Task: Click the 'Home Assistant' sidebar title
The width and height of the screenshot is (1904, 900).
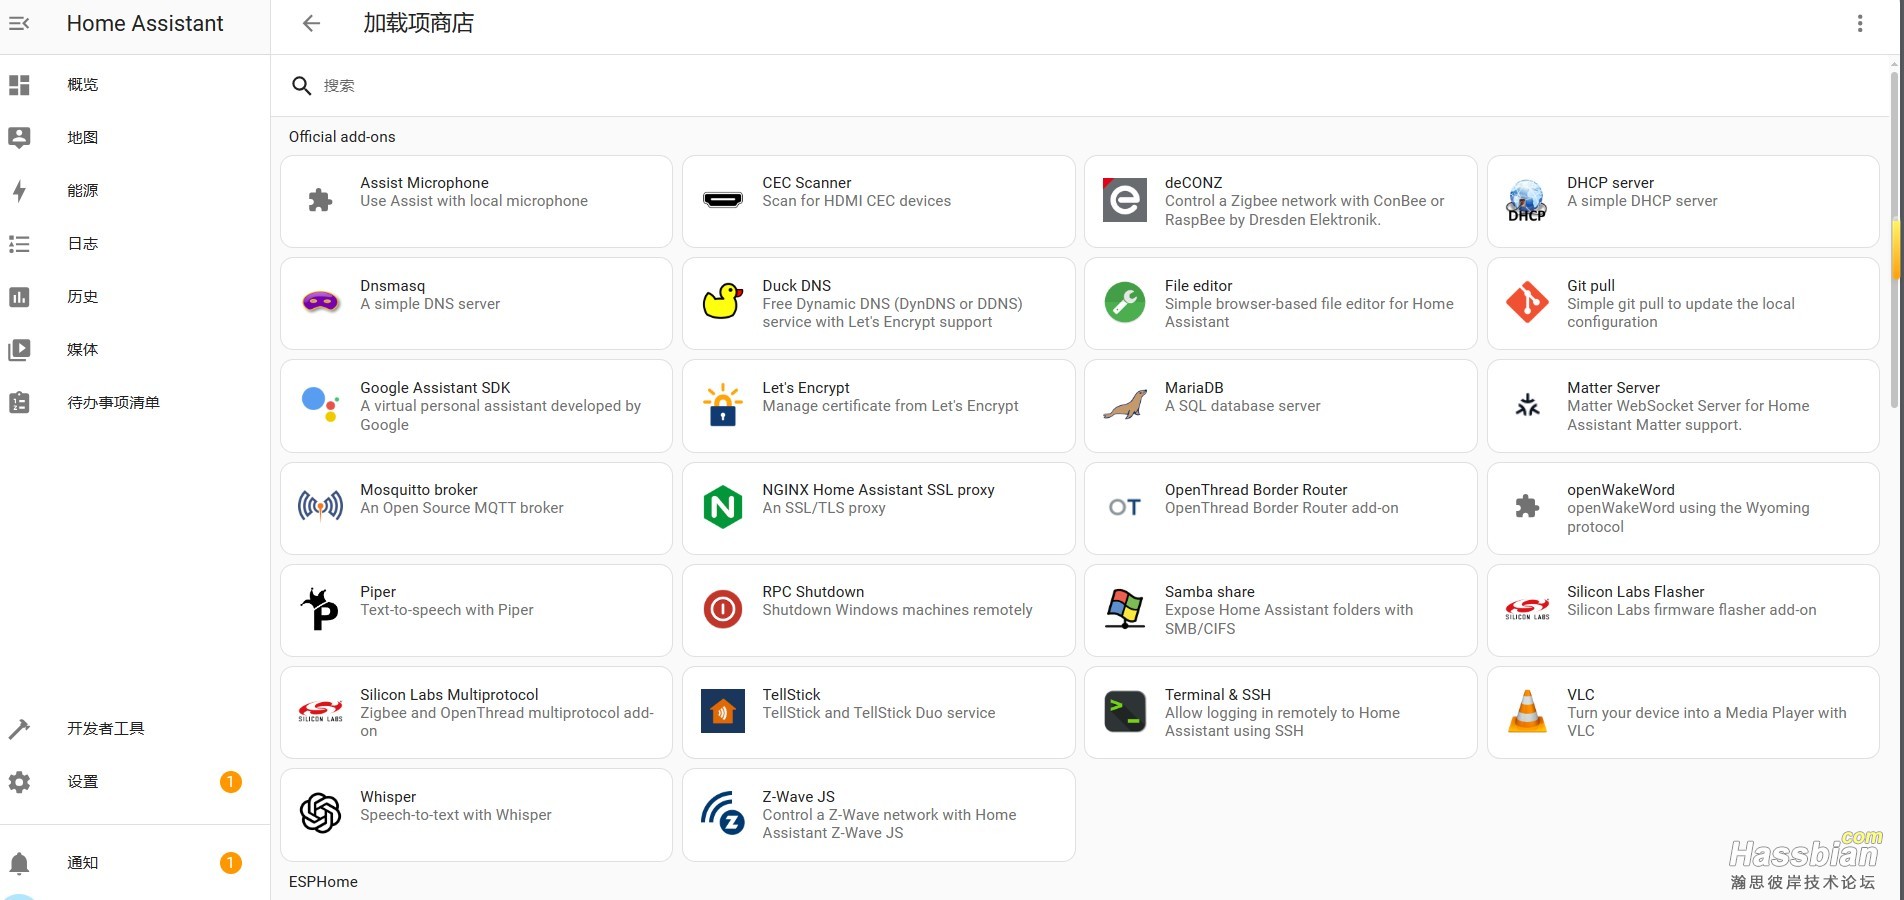Action: [145, 23]
